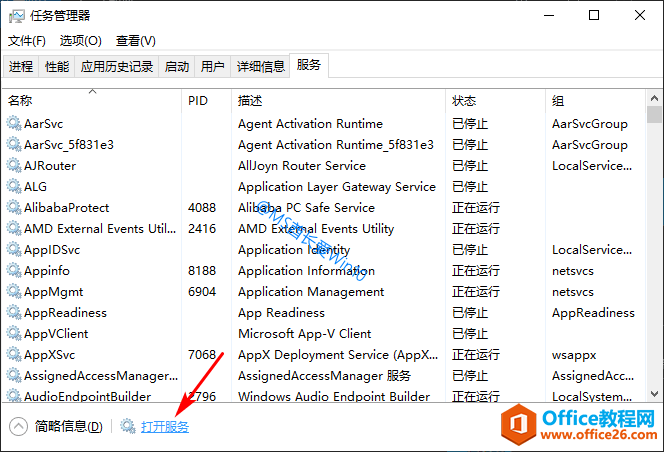Switch to the 应用历史记录 tab

point(117,67)
